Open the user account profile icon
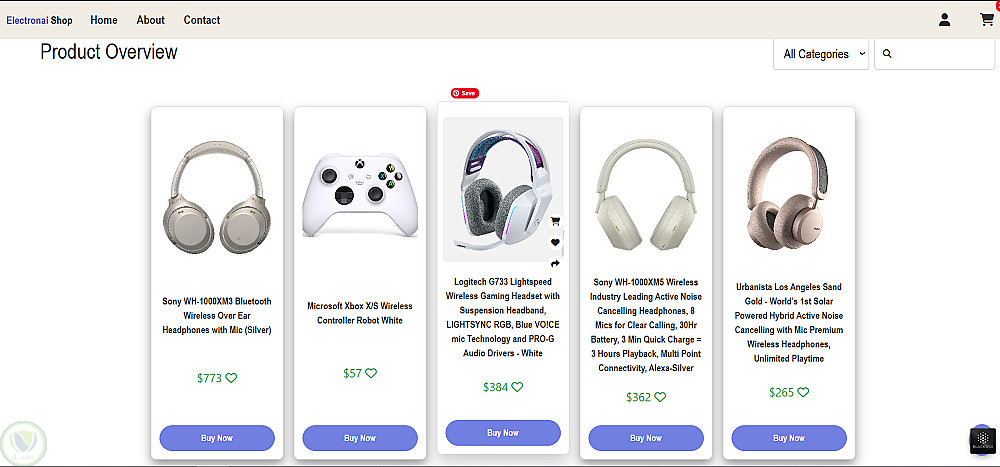The image size is (1000, 467). click(x=944, y=20)
